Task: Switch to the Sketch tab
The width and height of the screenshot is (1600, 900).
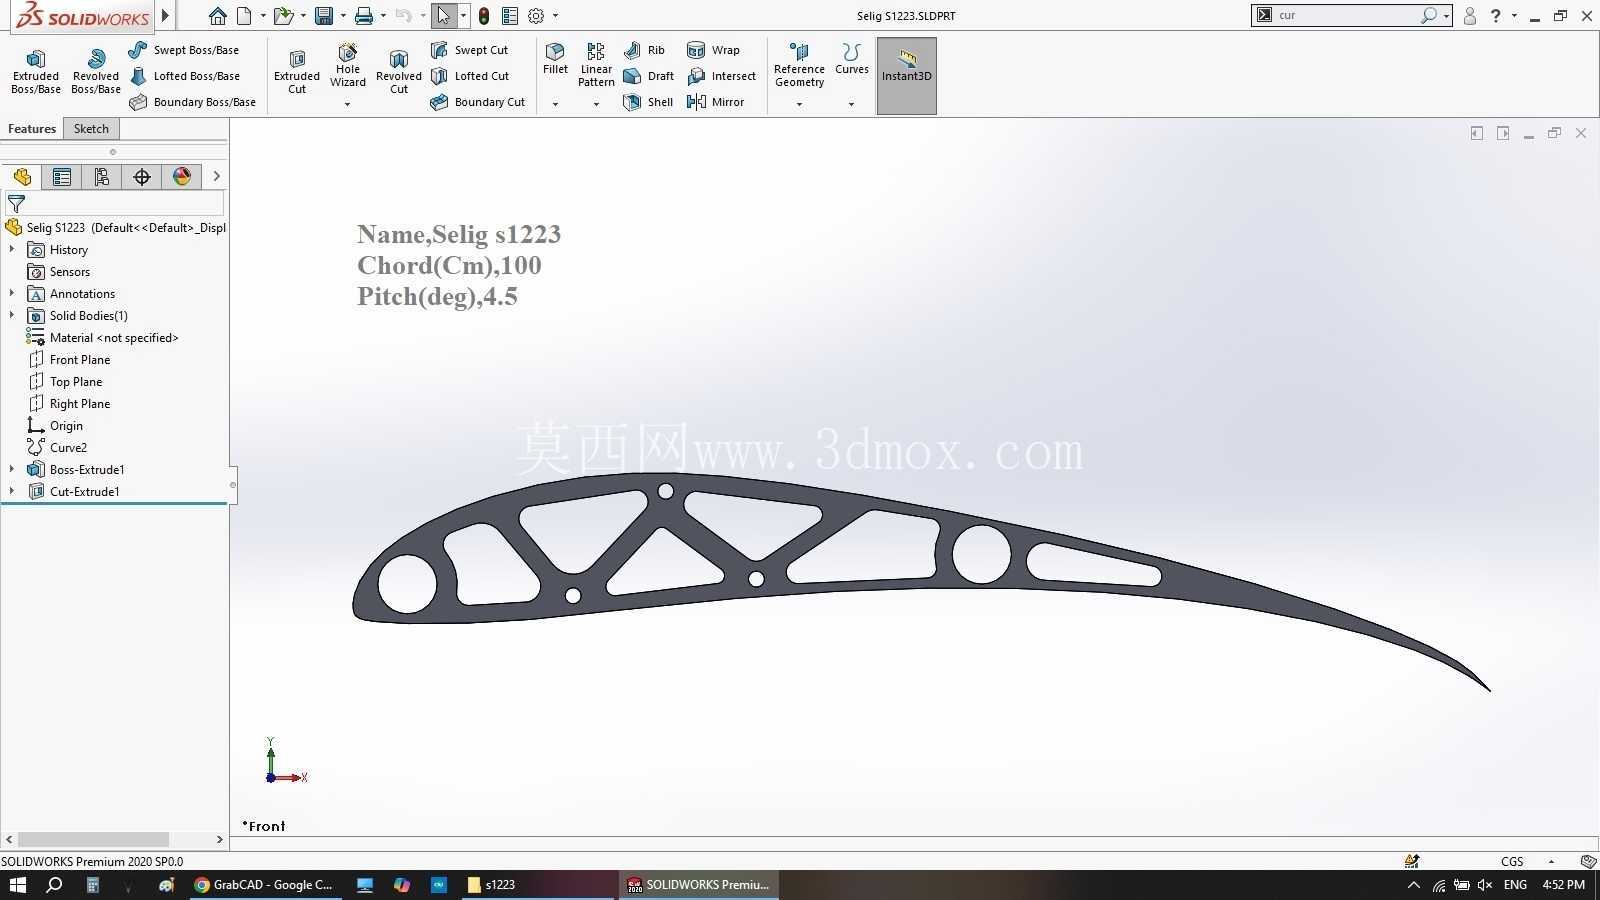Action: pos(91,129)
